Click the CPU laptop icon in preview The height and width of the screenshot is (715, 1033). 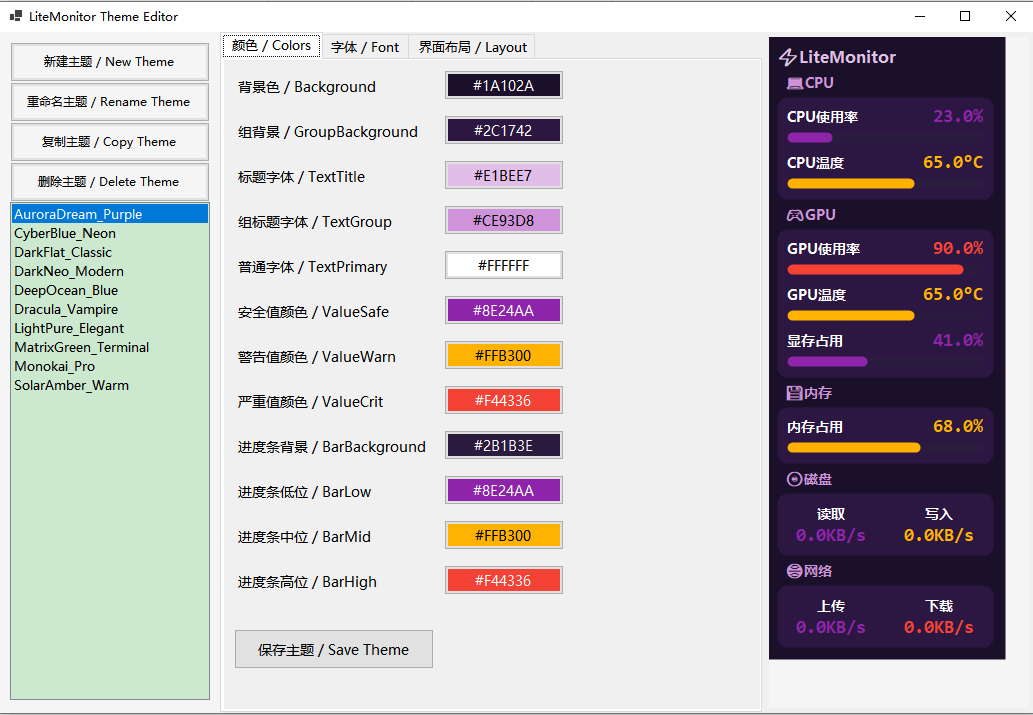(x=795, y=83)
